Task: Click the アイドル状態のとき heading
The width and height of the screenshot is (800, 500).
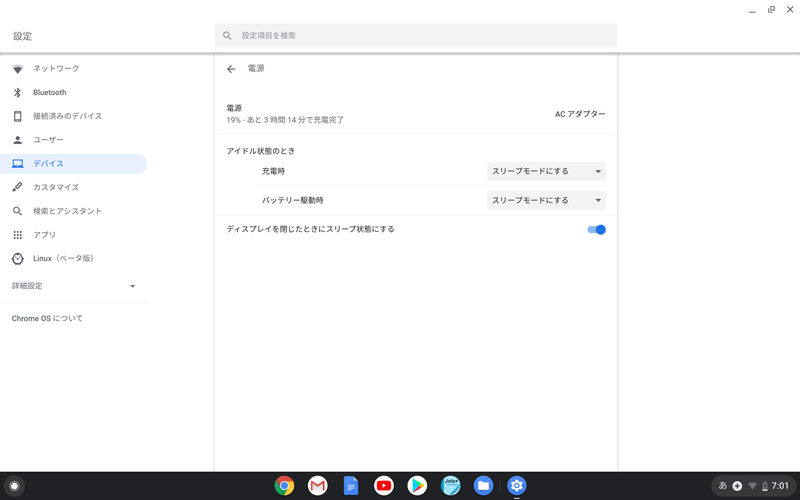Action: (261, 151)
